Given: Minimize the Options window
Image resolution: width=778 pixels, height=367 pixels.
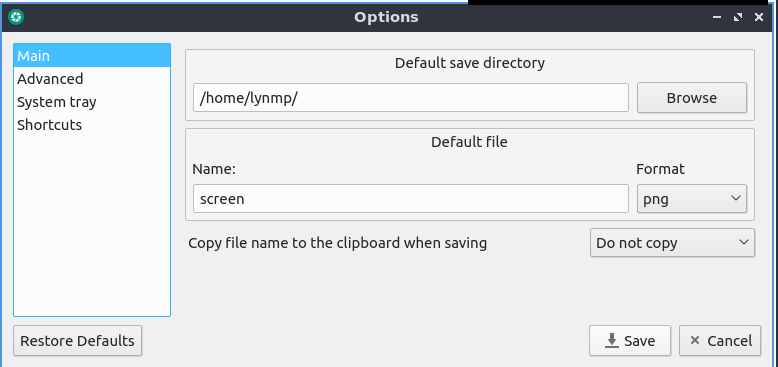Looking at the screenshot, I should (716, 17).
